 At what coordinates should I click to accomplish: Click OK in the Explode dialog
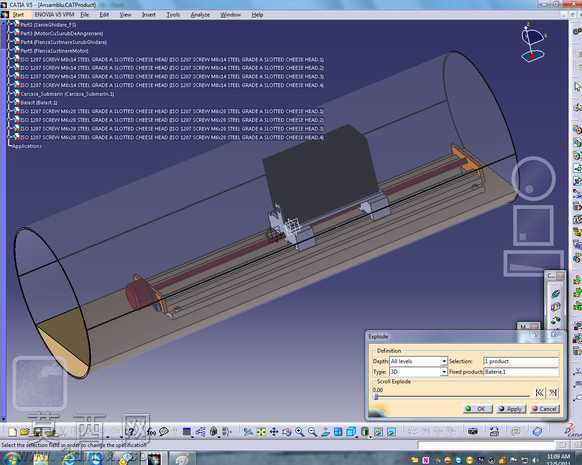[478, 409]
